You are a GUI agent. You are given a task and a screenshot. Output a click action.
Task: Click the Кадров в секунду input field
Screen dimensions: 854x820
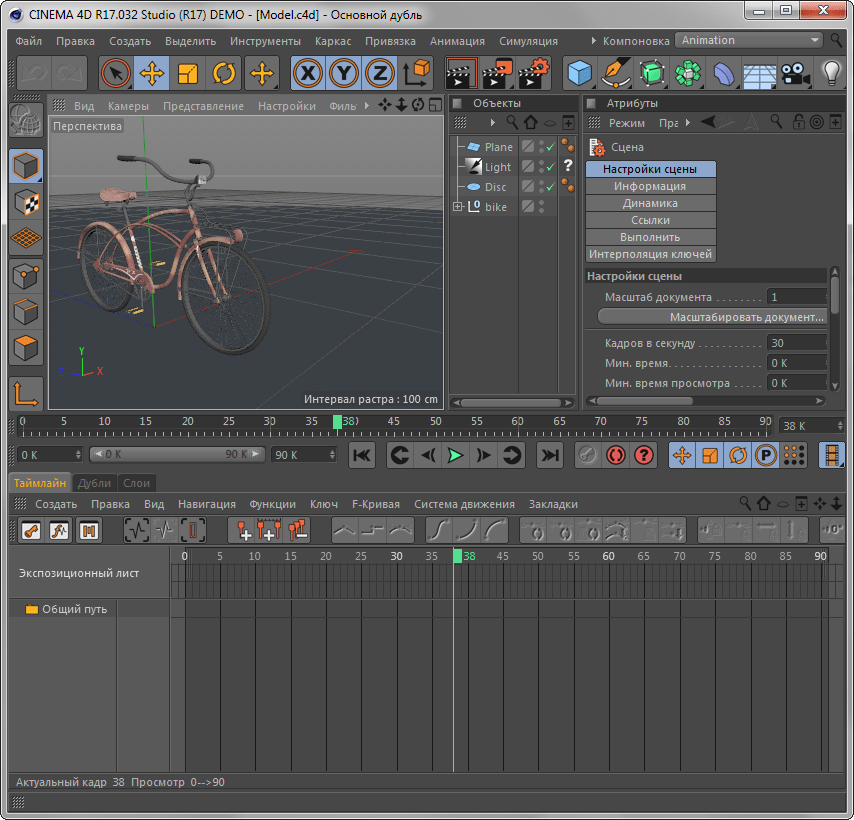pyautogui.click(x=795, y=343)
